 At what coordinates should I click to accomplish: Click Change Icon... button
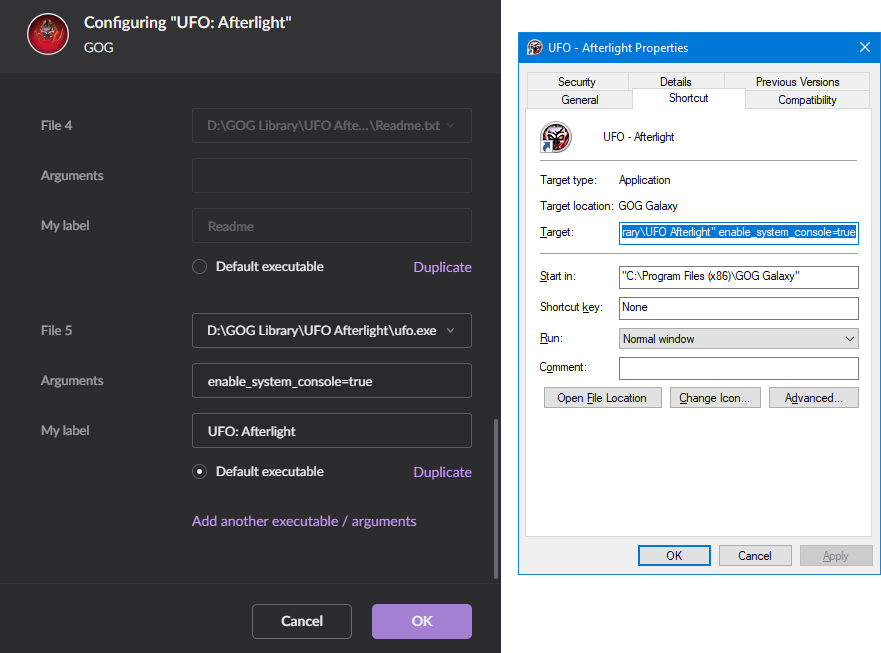(x=715, y=398)
